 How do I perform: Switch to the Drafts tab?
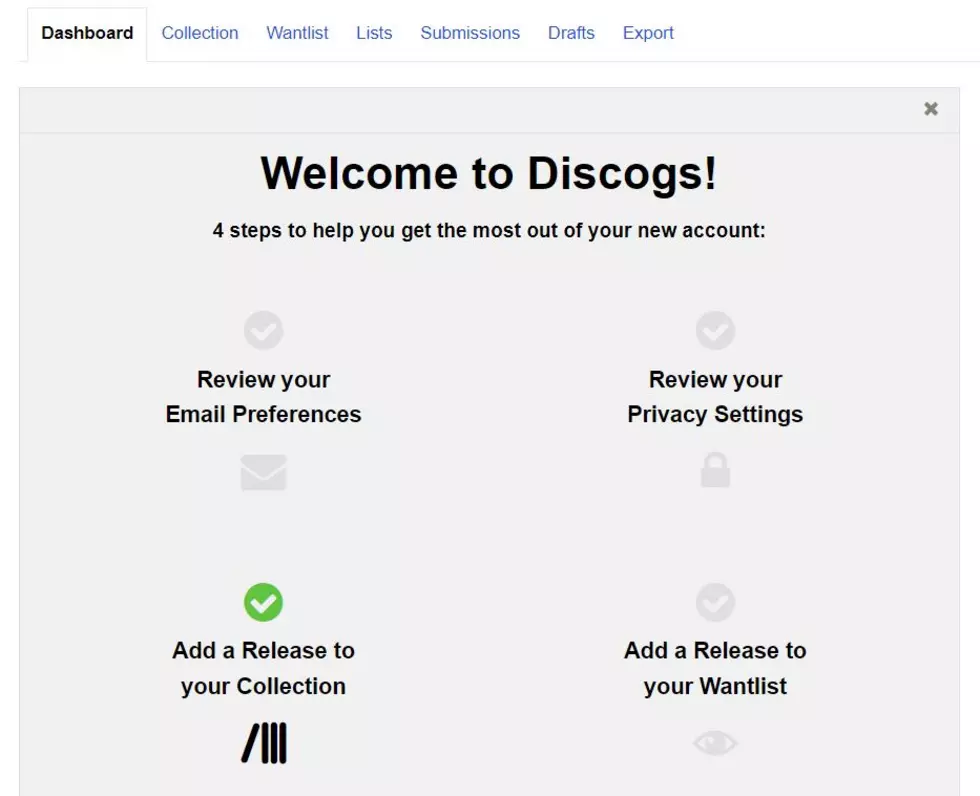[x=571, y=33]
